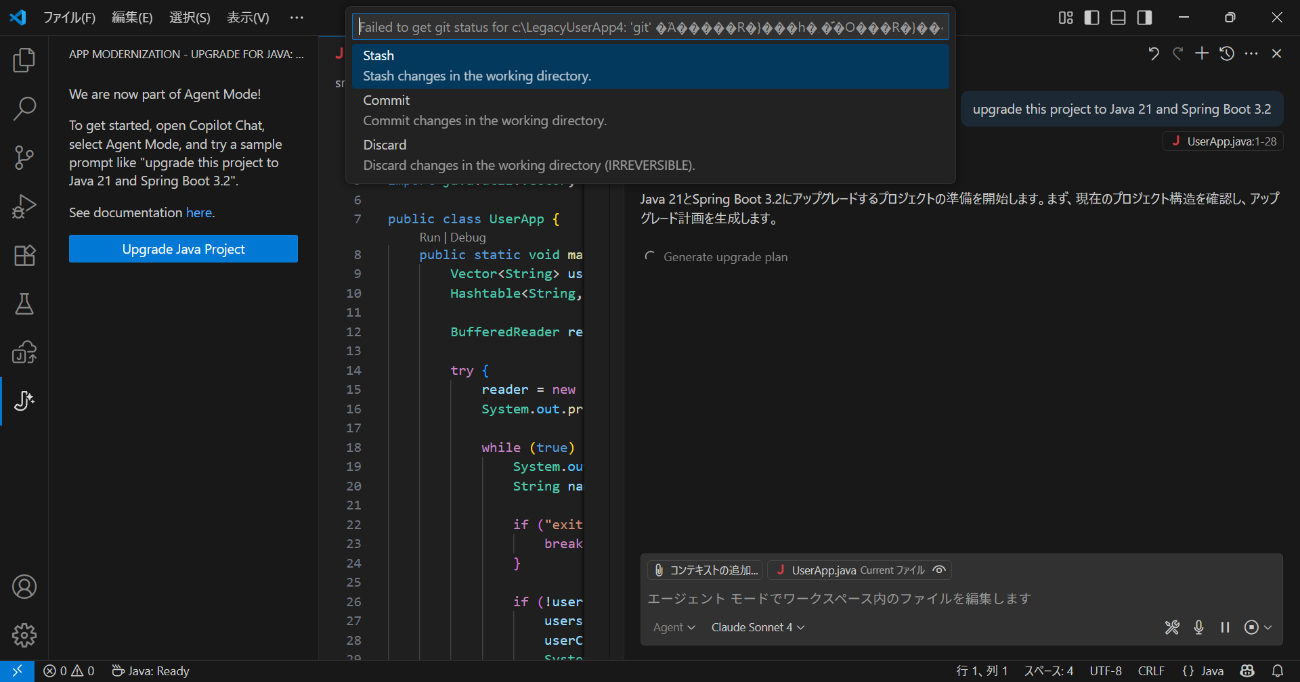The width and height of the screenshot is (1300, 682).
Task: Click UTF-8 encoding in status bar
Action: click(1105, 671)
